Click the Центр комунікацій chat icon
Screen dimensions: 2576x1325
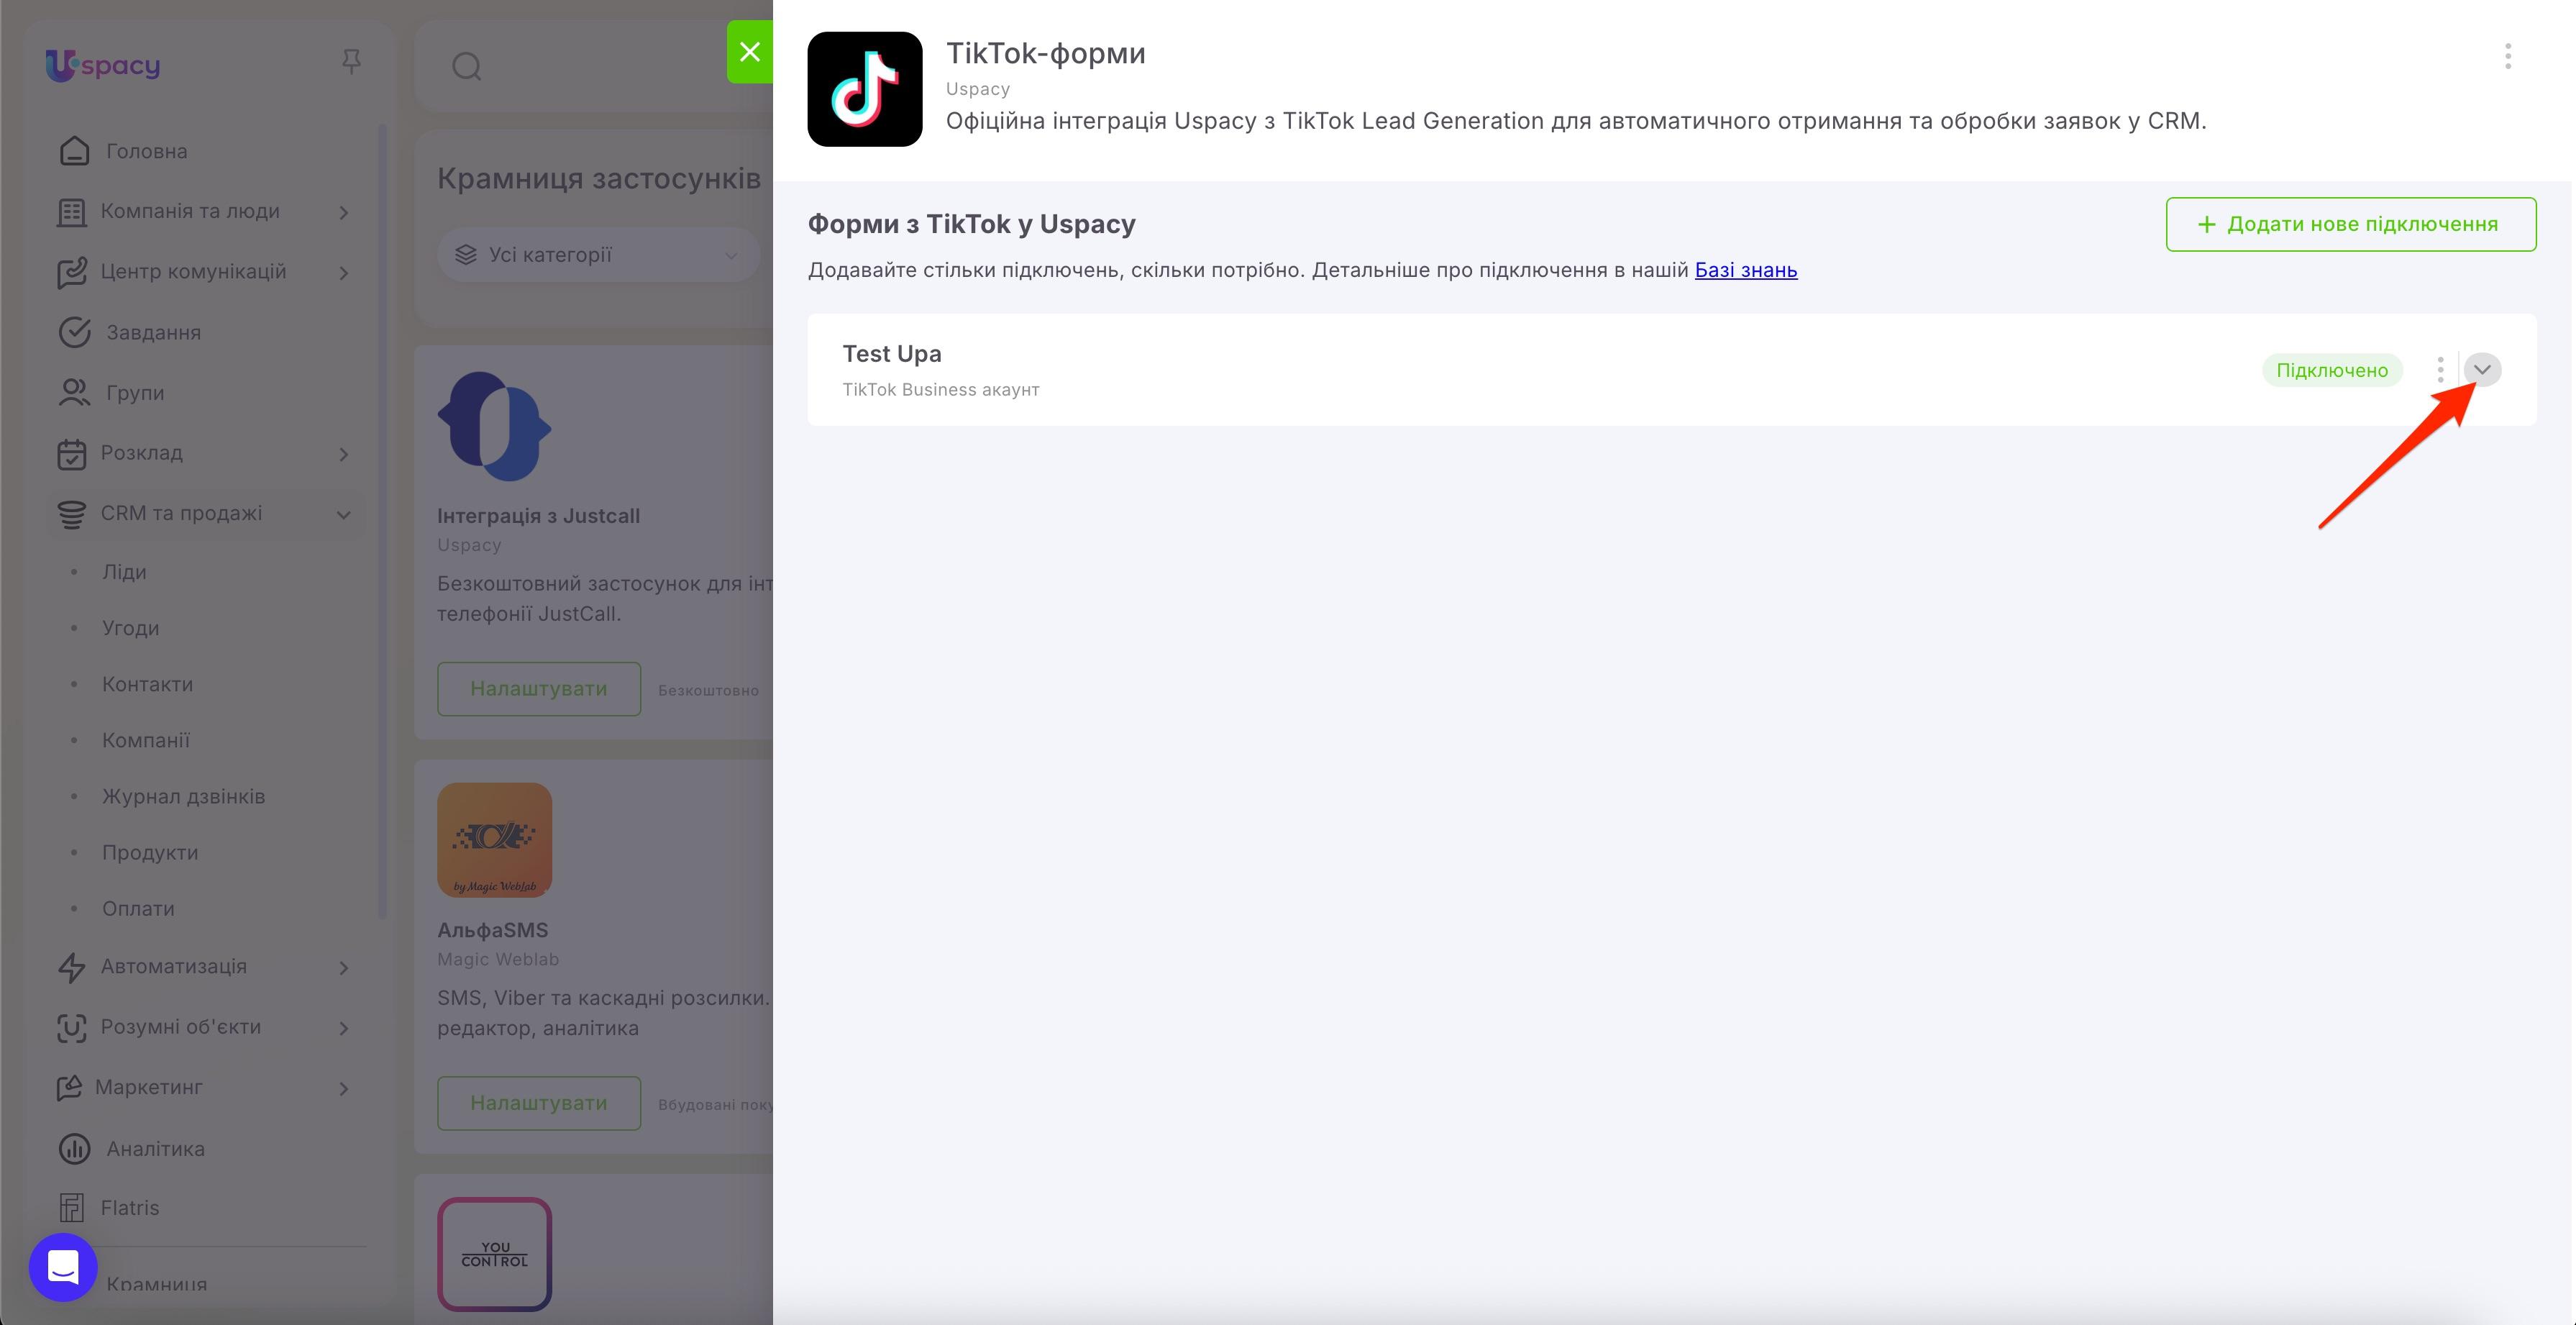(71, 273)
